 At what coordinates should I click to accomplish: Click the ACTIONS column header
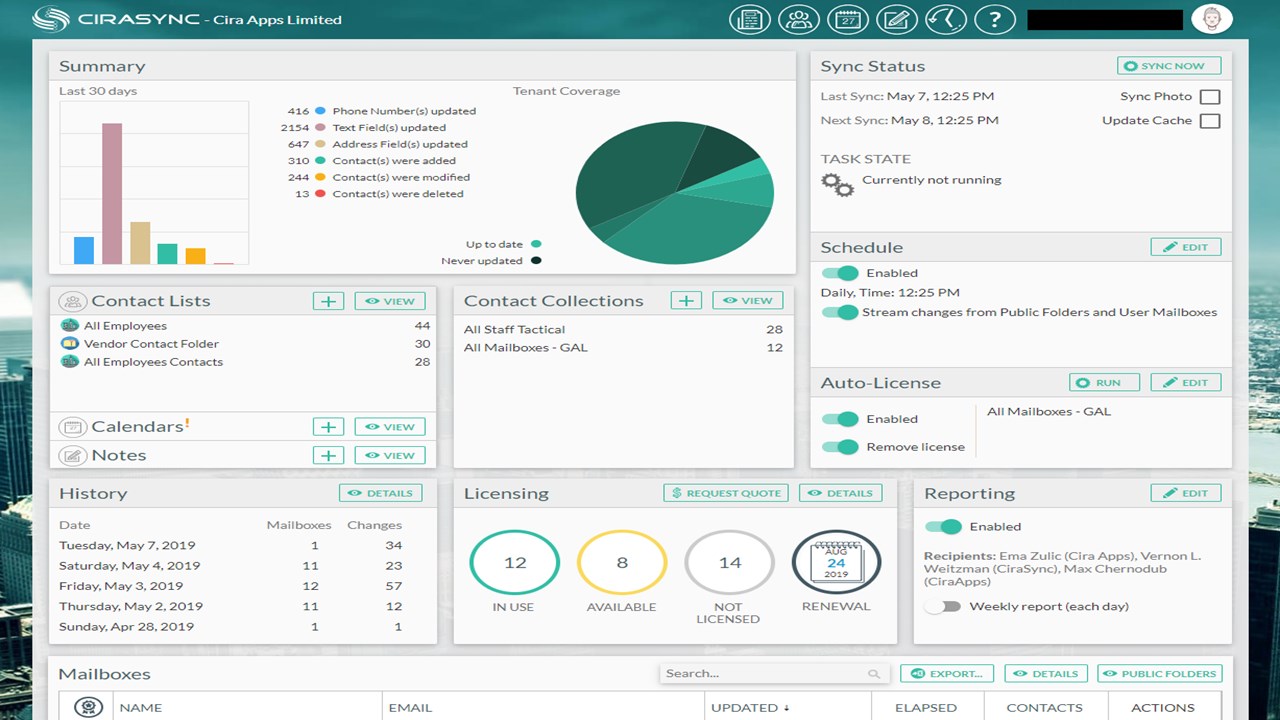tap(1163, 708)
